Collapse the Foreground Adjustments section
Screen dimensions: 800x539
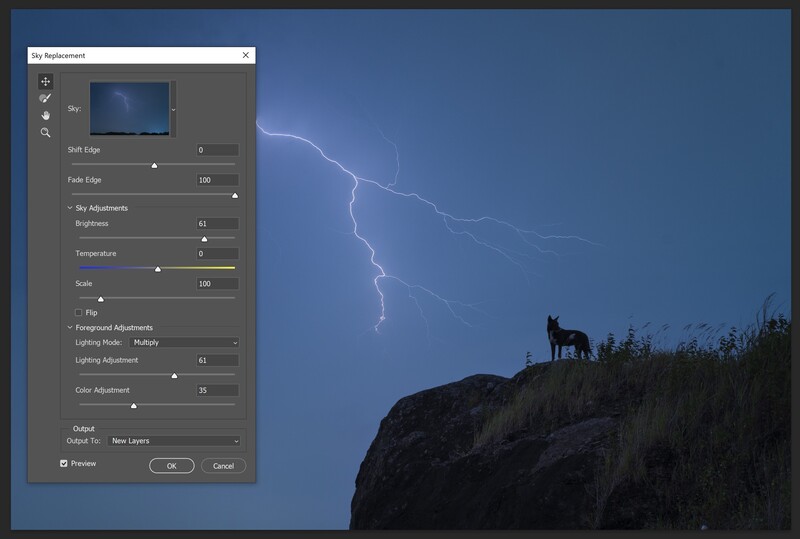[70, 327]
